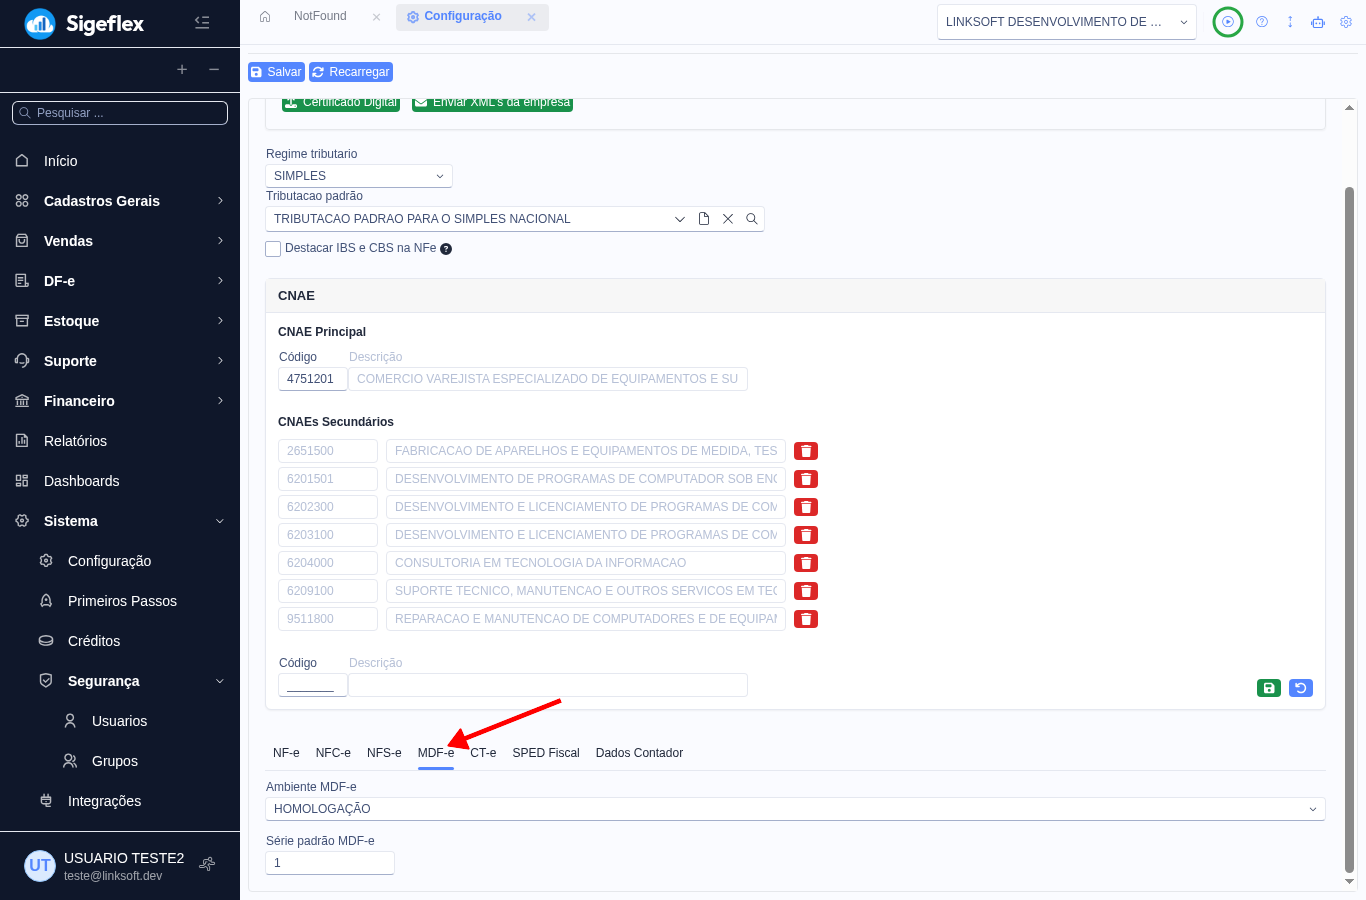Click the Série padrão MDF-e input field

pyautogui.click(x=330, y=863)
